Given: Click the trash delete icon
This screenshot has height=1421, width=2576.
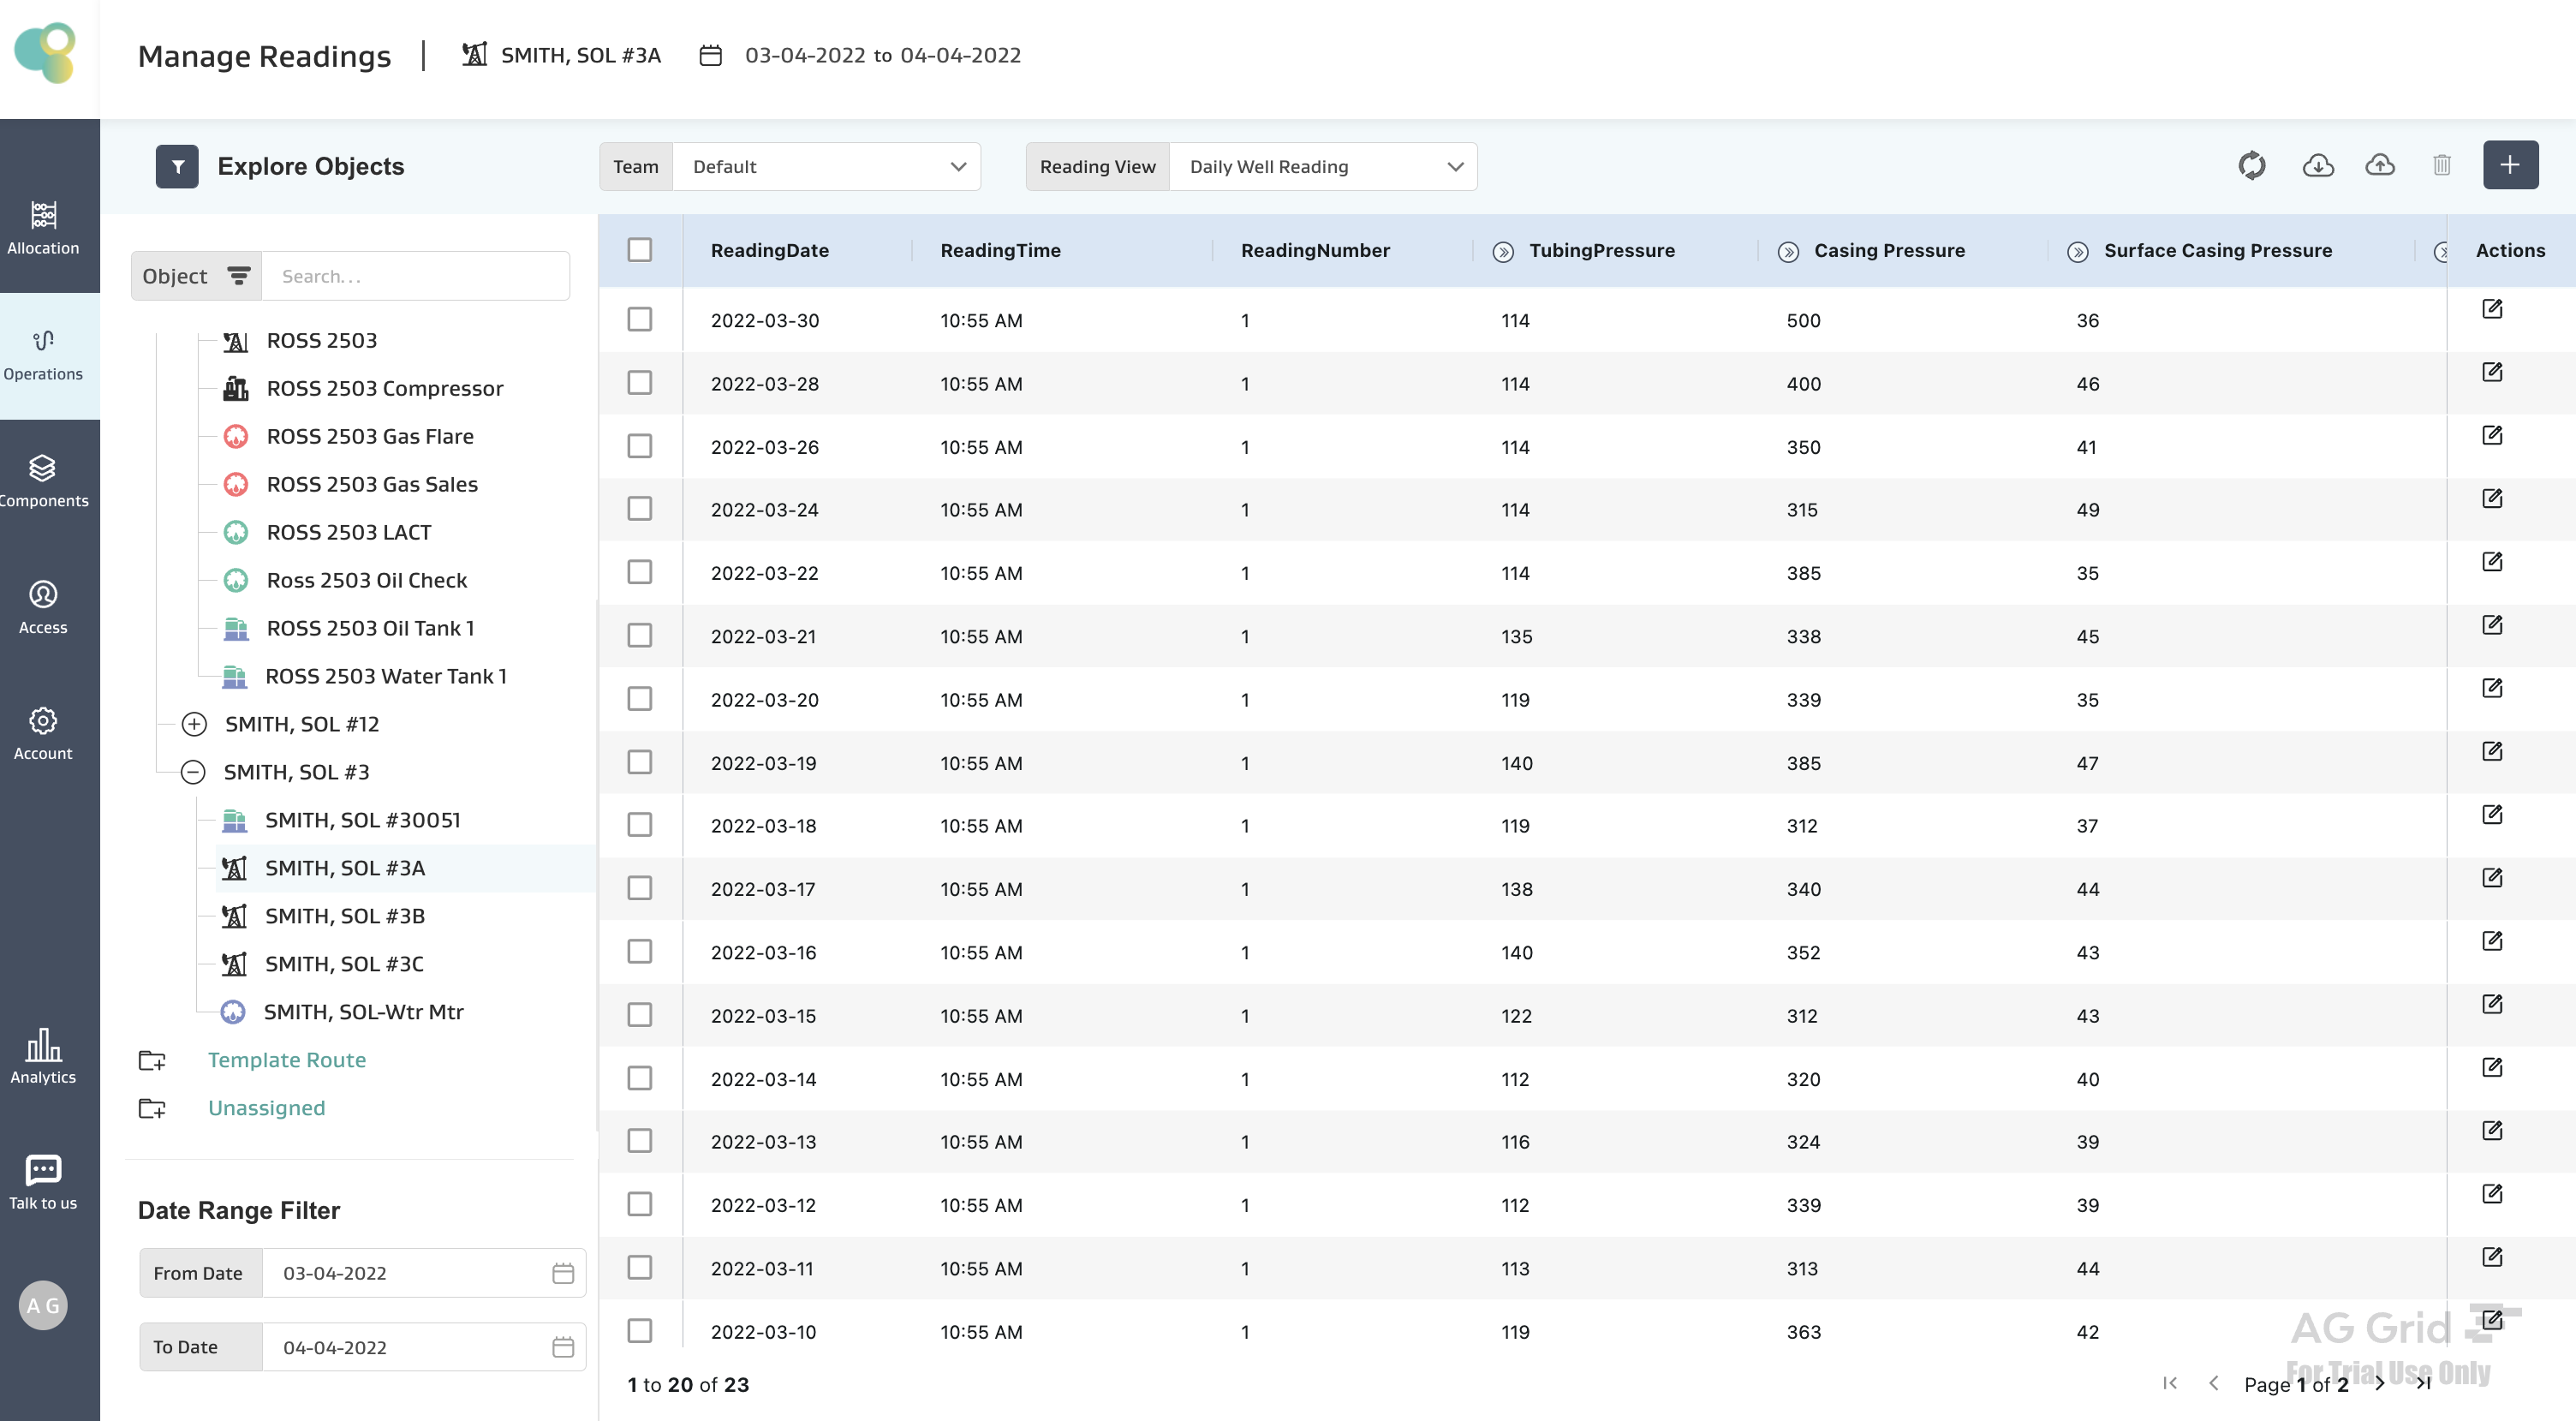Looking at the screenshot, I should pos(2441,166).
